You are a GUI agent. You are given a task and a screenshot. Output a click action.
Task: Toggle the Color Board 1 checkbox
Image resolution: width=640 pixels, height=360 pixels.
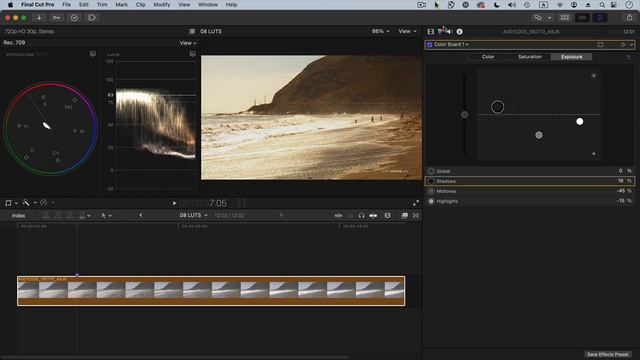[429, 44]
